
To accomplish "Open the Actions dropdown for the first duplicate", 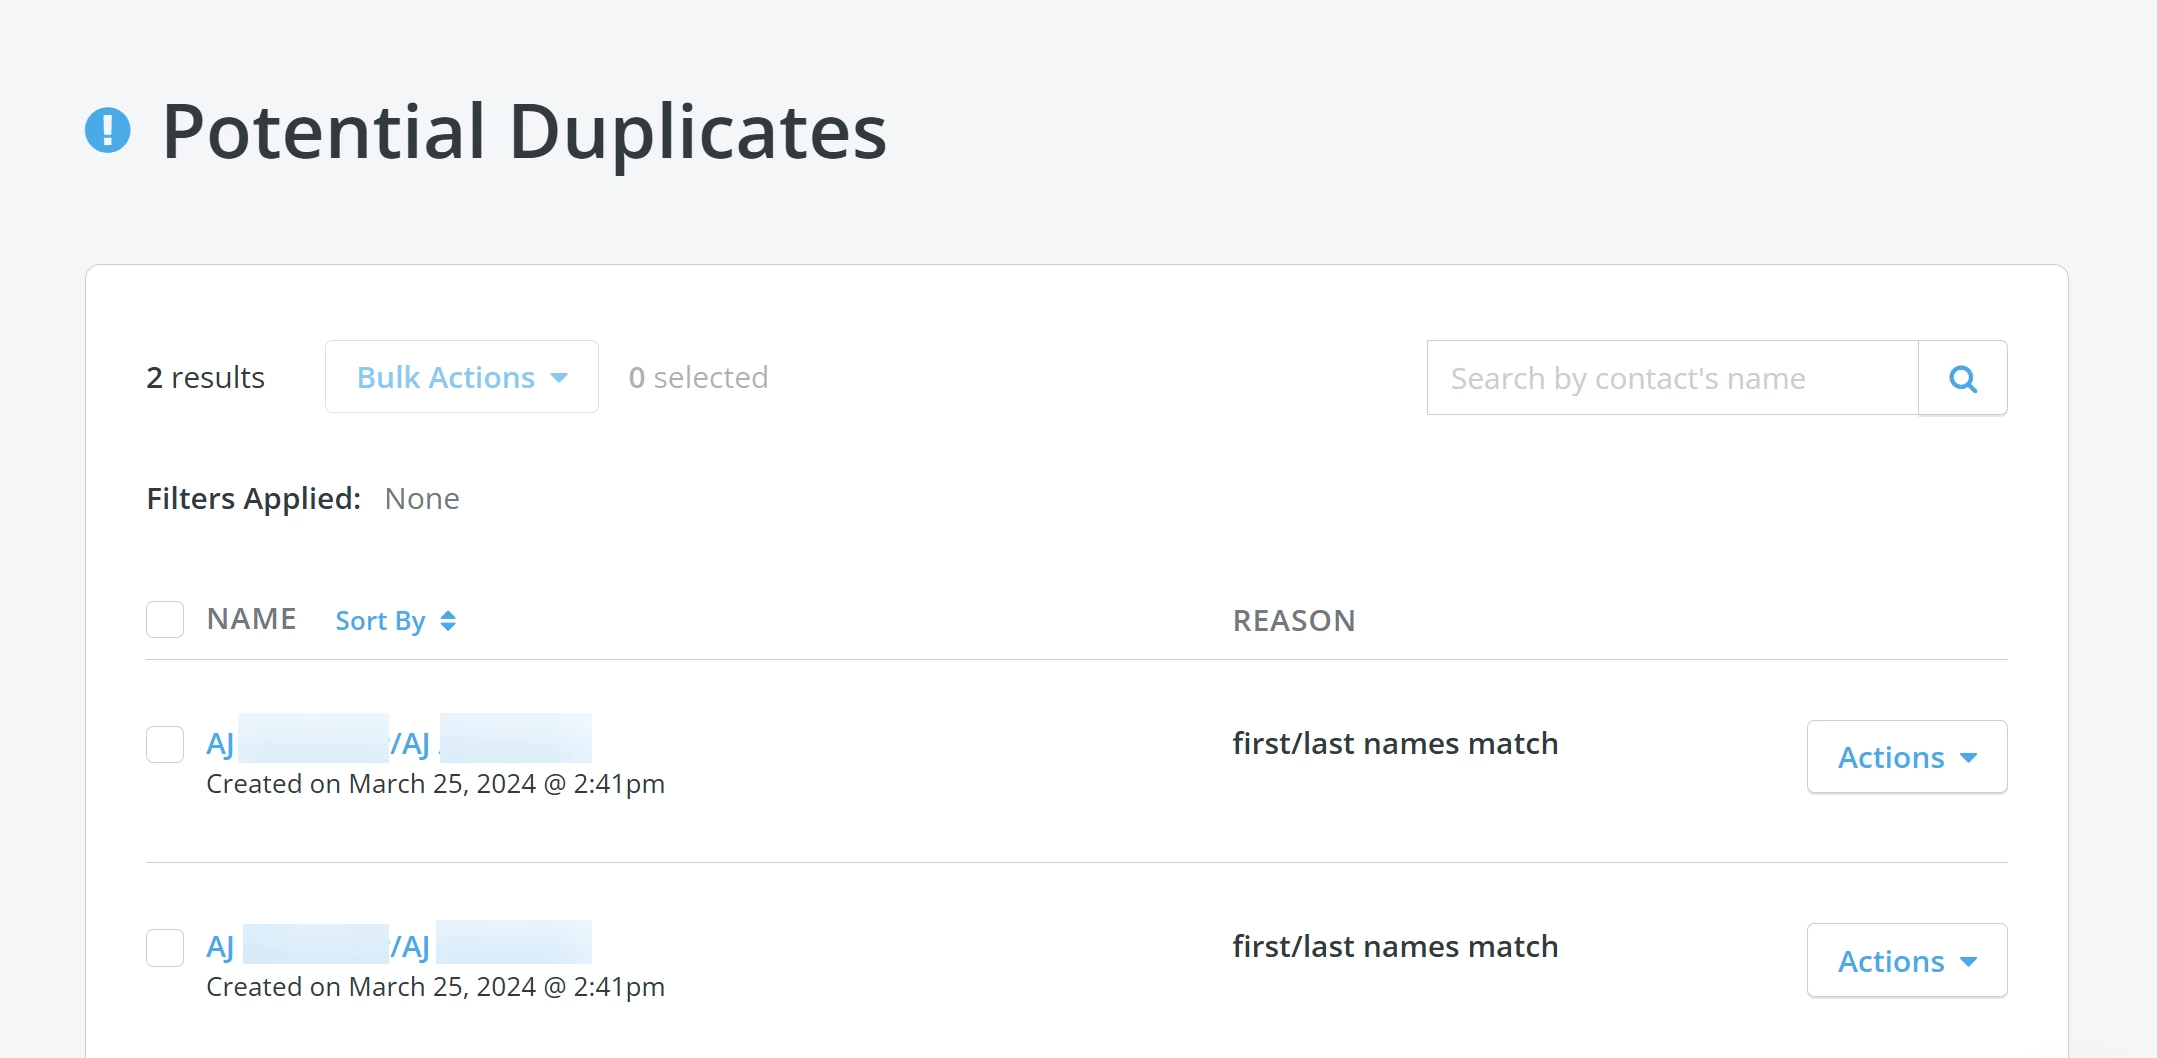I will pyautogui.click(x=1906, y=757).
